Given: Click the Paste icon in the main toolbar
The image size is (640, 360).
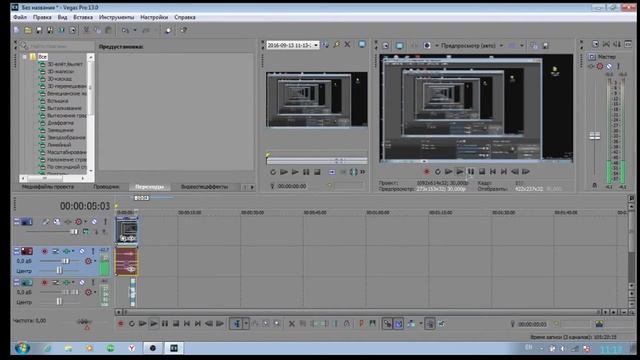Looking at the screenshot, I should (x=108, y=30).
